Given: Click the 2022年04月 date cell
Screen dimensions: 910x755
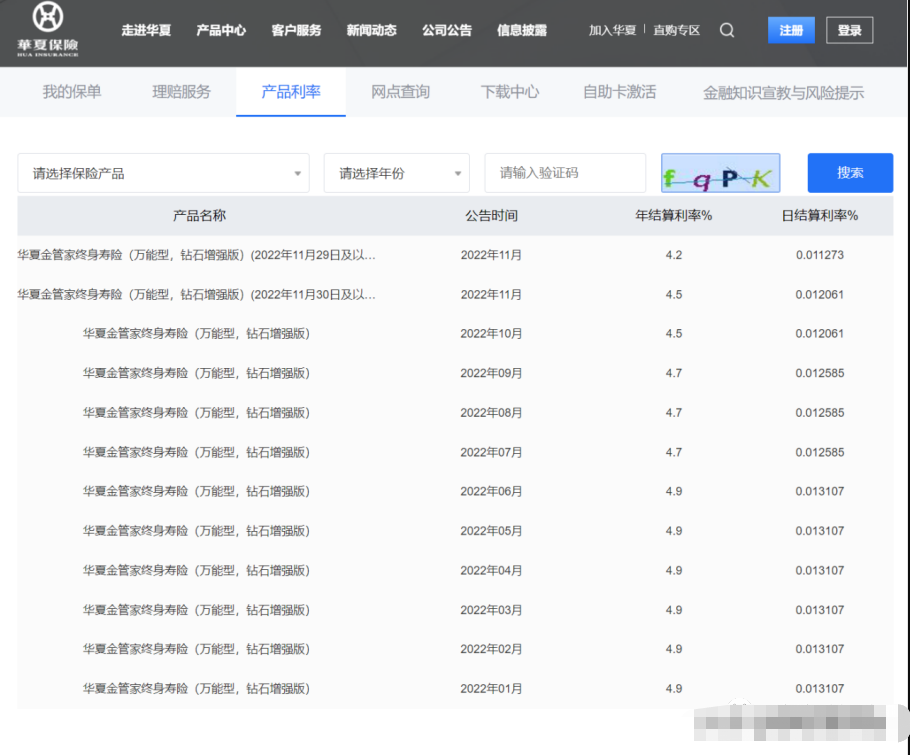Looking at the screenshot, I should [491, 570].
